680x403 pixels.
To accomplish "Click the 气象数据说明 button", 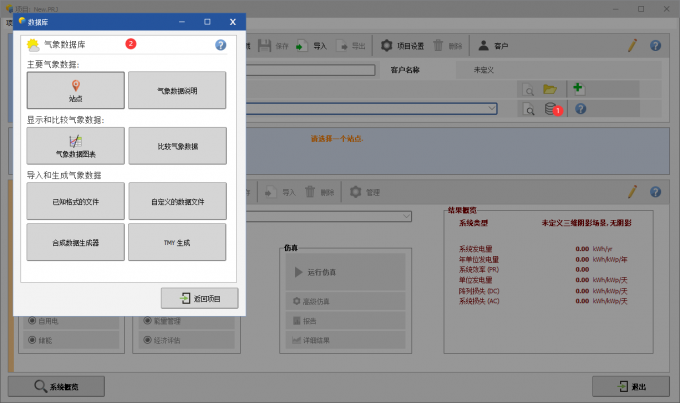I will (x=177, y=90).
